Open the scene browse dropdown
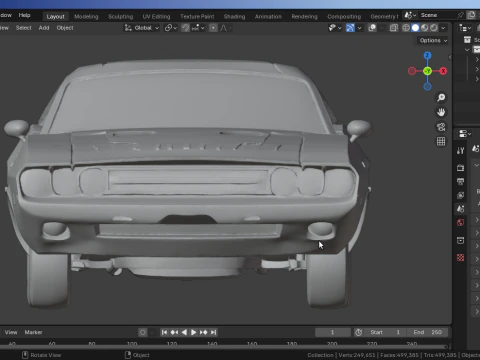This screenshot has height=360, width=480. [x=410, y=15]
